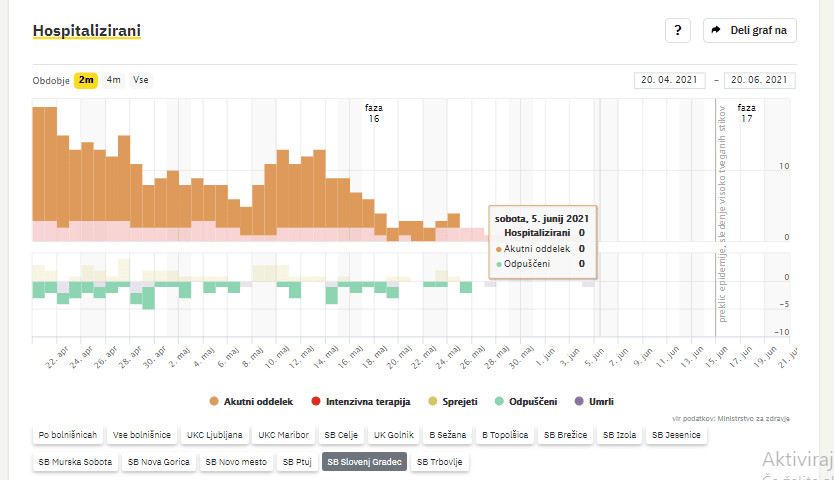Open the Hospitalizirani heading link
Image resolution: width=834 pixels, height=480 pixels.
(x=87, y=31)
